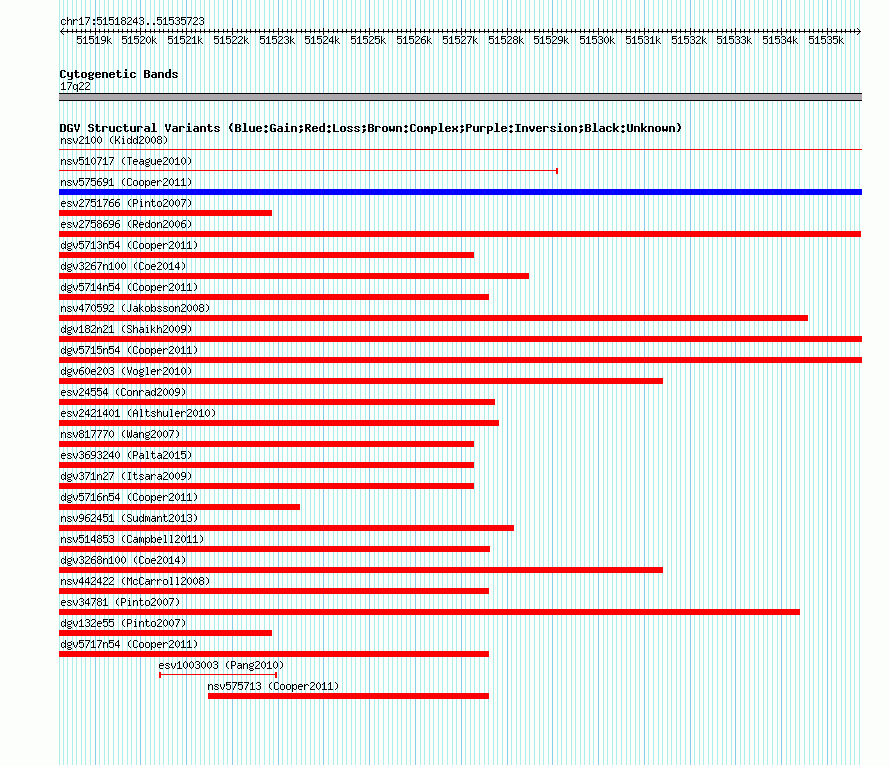Click the DGV Structural Variants track title
The image size is (890, 765).
(x=370, y=128)
